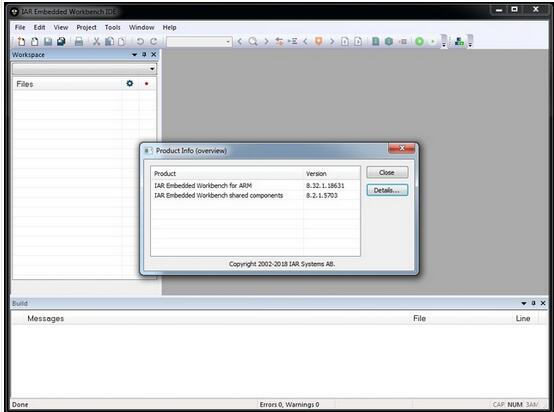Screen dimensions: 554x412
Task: Click the Details... button
Action: click(x=387, y=190)
